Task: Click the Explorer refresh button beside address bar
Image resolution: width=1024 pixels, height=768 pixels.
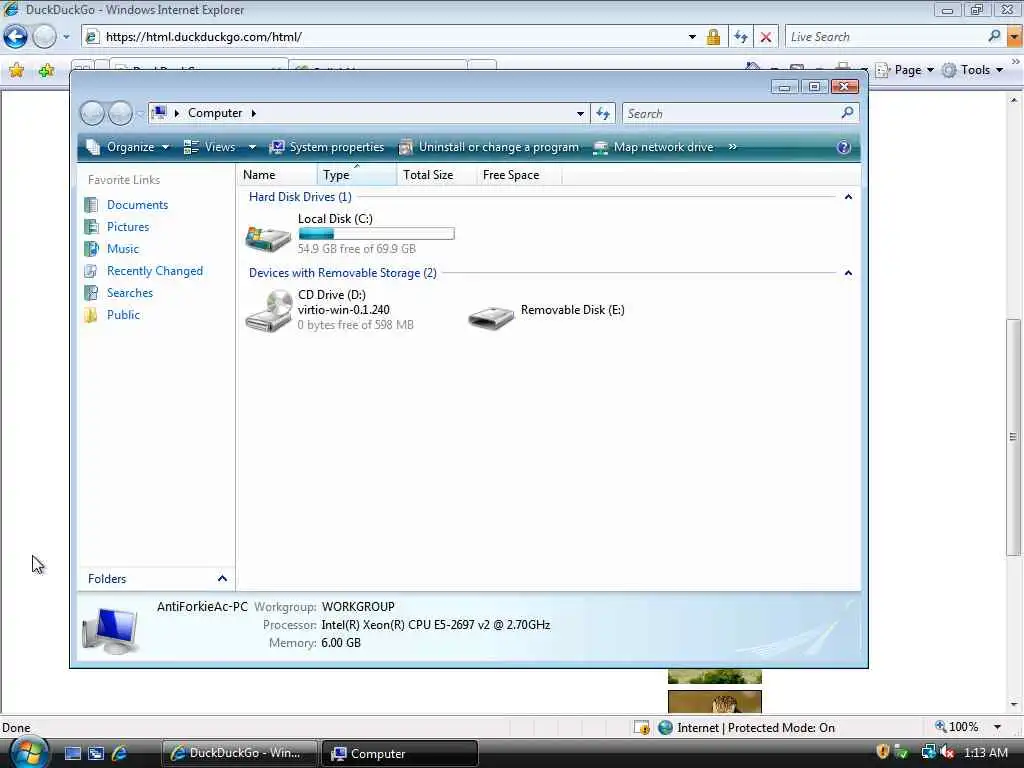Action: pyautogui.click(x=603, y=114)
